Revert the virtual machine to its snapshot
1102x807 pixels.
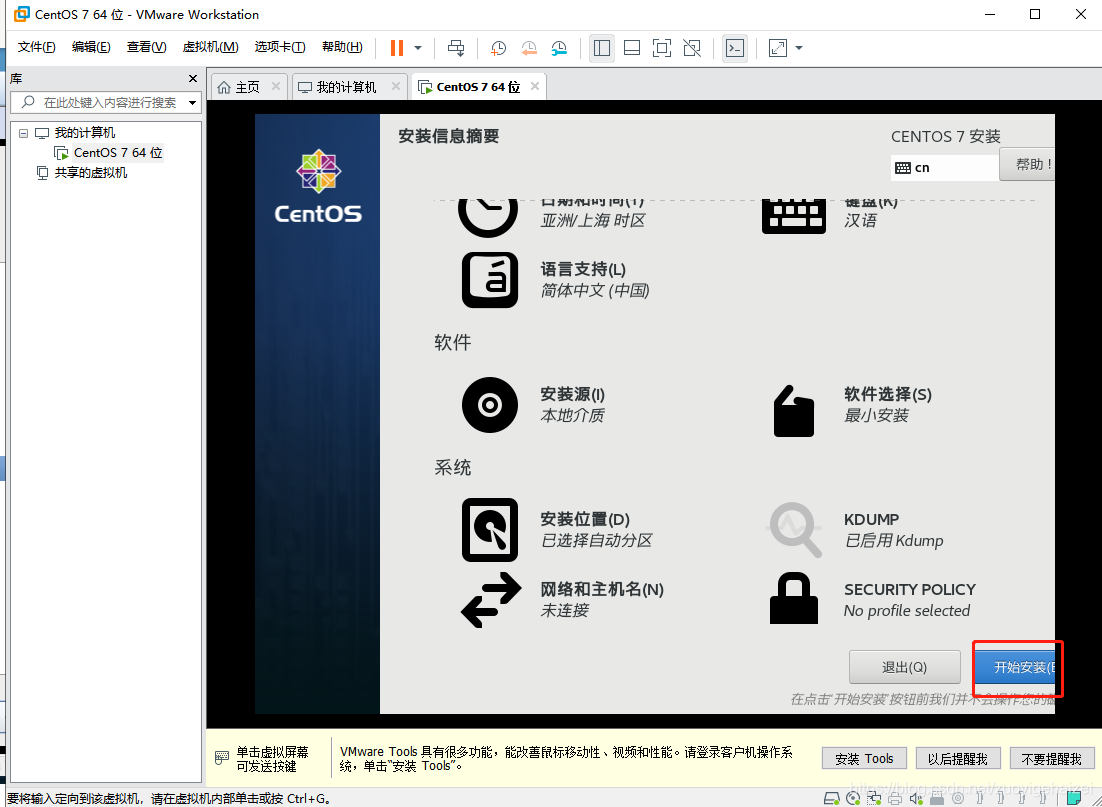click(529, 48)
